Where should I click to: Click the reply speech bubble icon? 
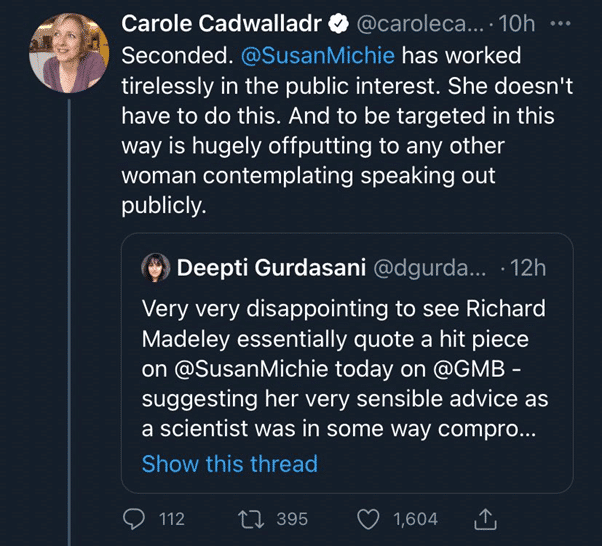point(133,518)
